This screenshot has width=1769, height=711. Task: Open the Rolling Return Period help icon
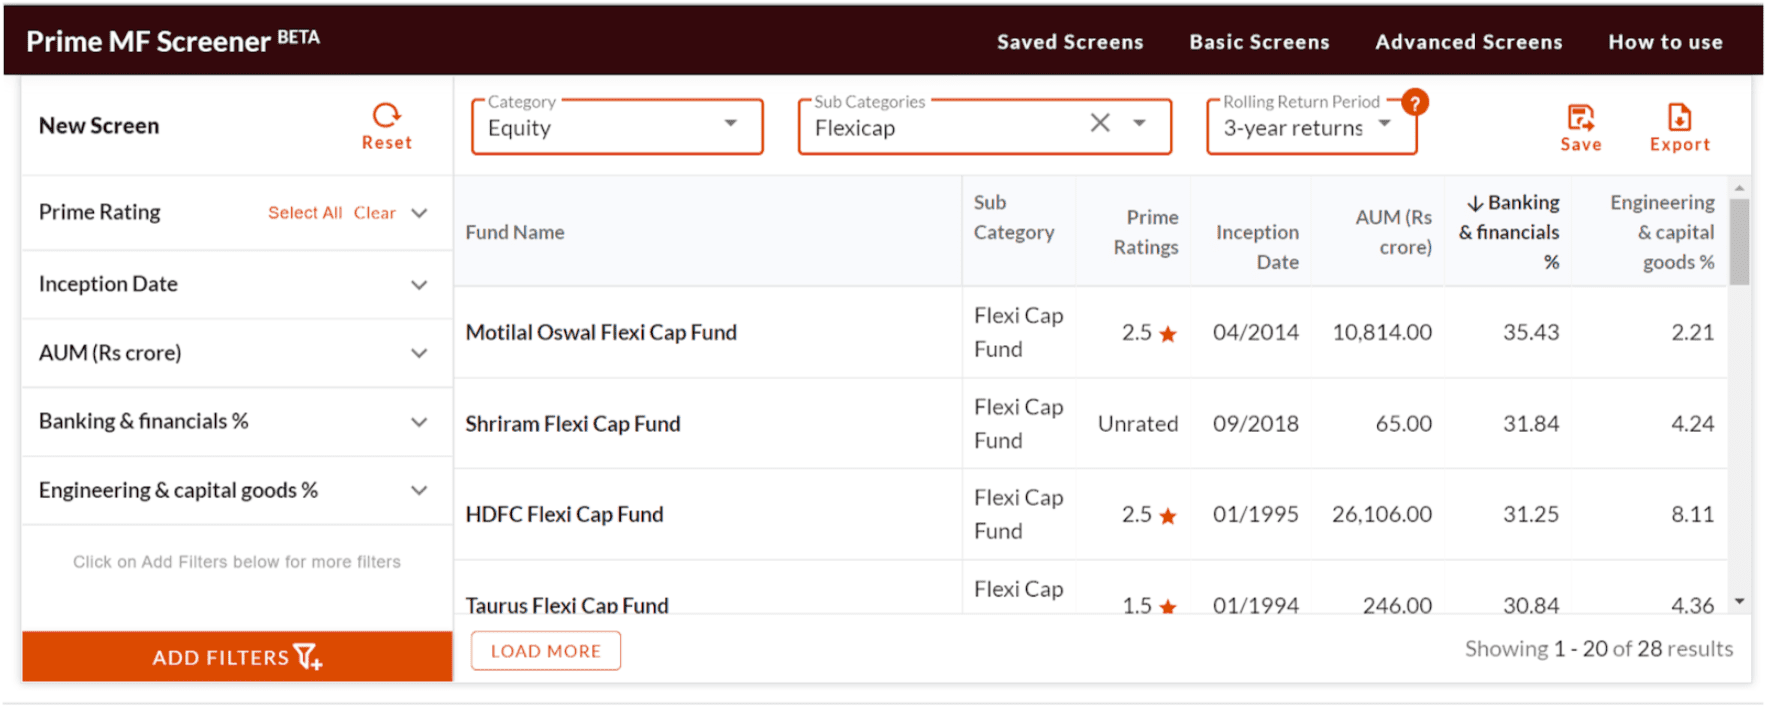click(1414, 102)
